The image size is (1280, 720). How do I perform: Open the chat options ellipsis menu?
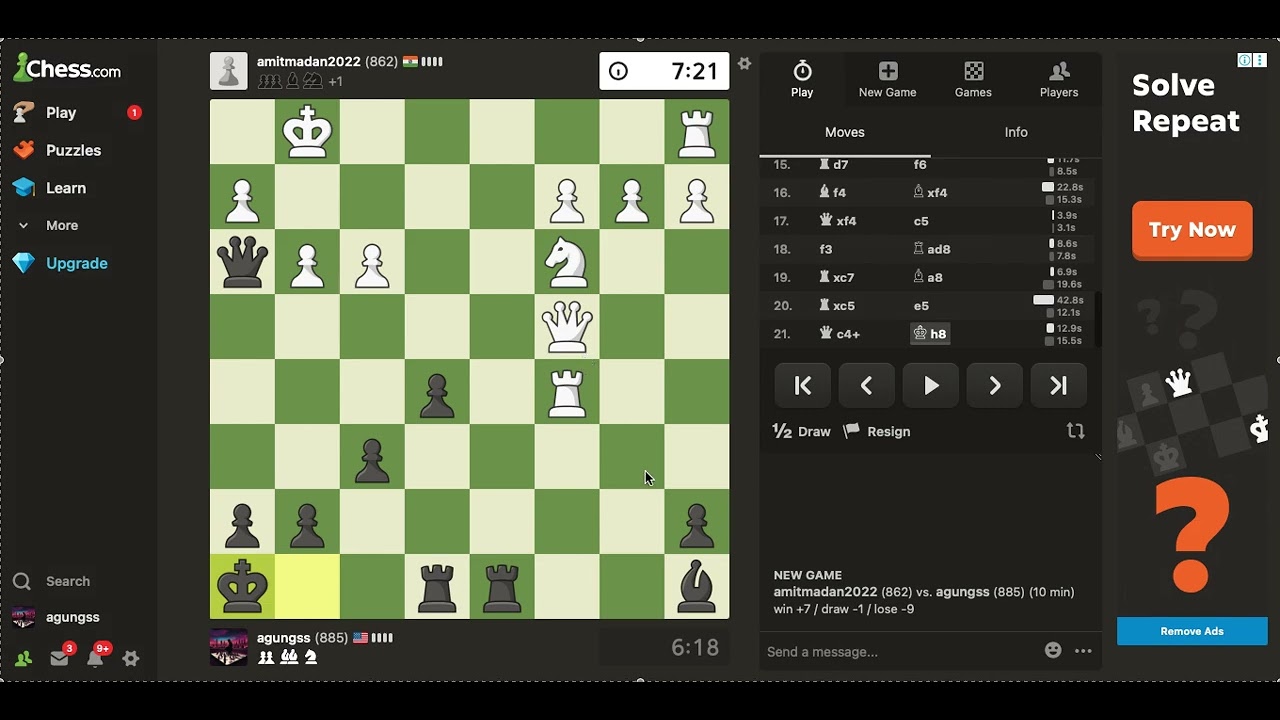(x=1083, y=651)
